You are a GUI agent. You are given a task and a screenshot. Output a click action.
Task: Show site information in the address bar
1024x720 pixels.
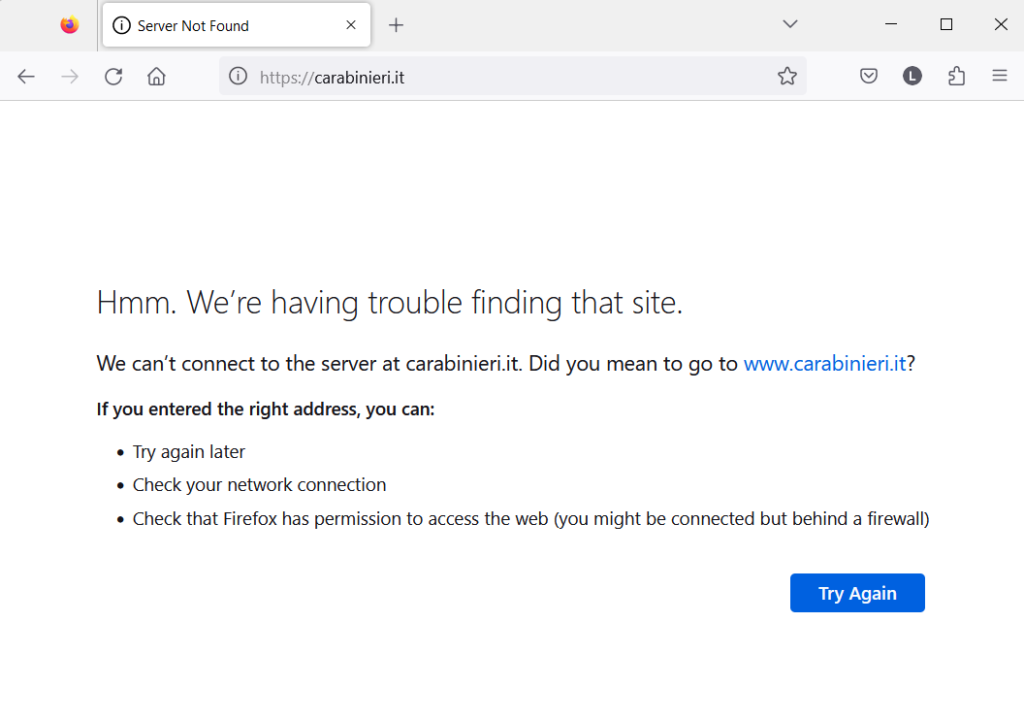click(x=238, y=76)
